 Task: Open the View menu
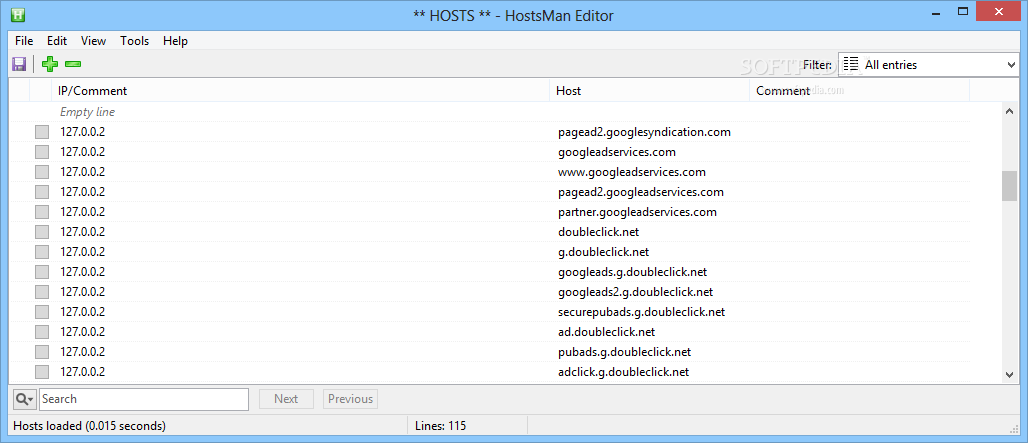(x=93, y=41)
